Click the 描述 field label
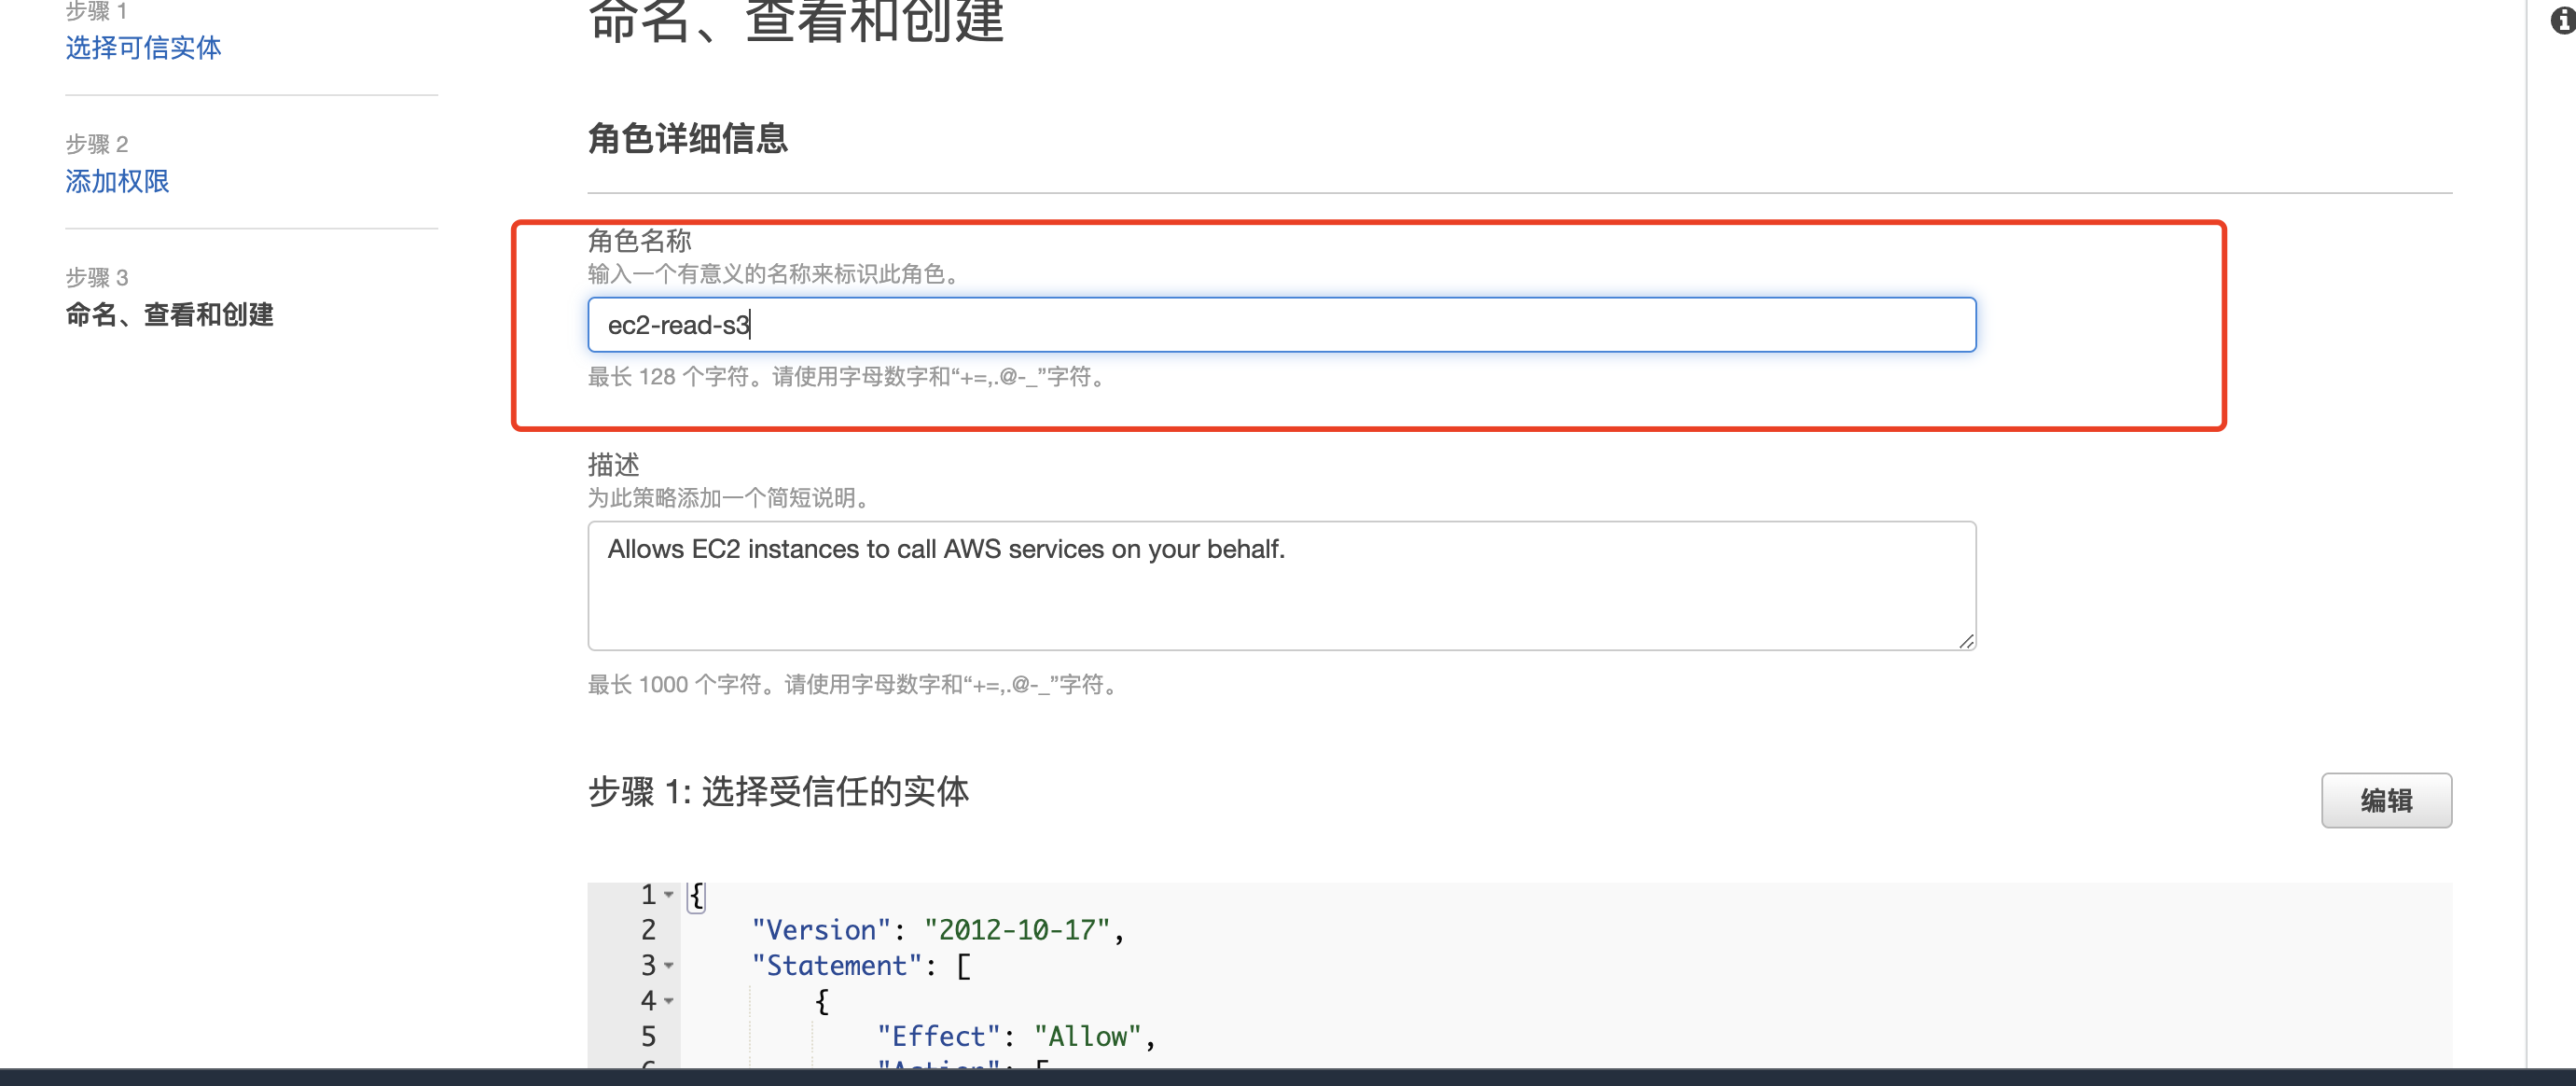This screenshot has height=1086, width=2576. tap(613, 464)
